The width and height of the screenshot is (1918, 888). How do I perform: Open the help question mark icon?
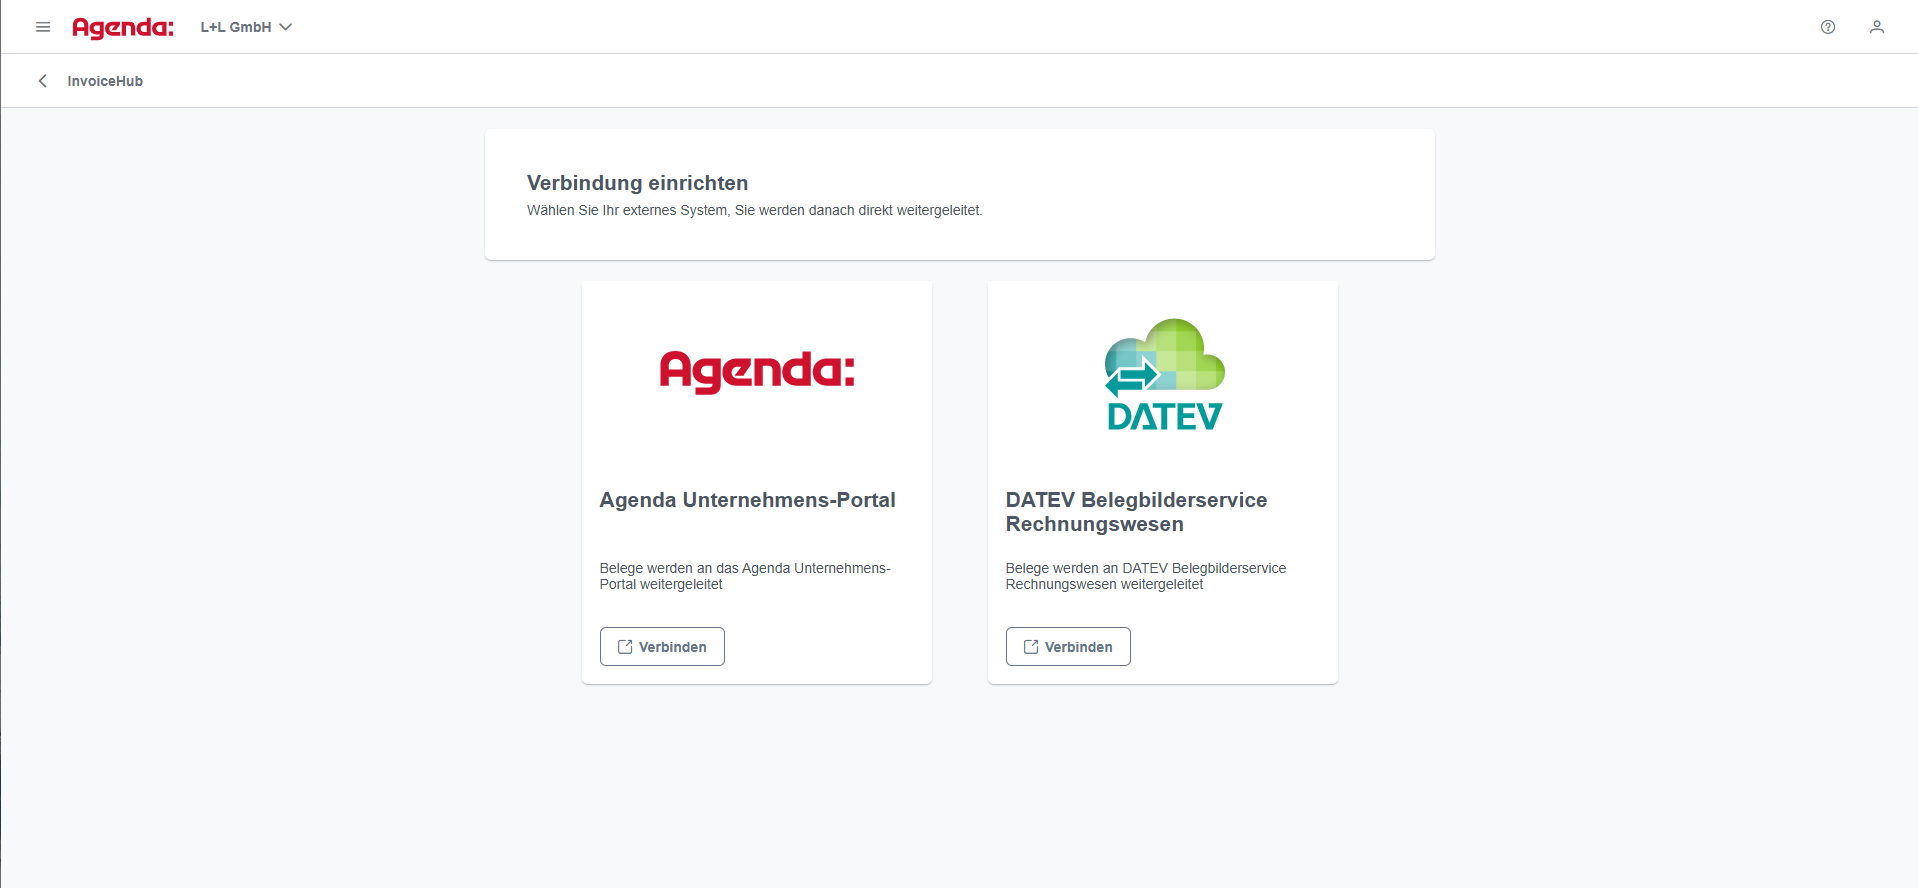pos(1827,27)
